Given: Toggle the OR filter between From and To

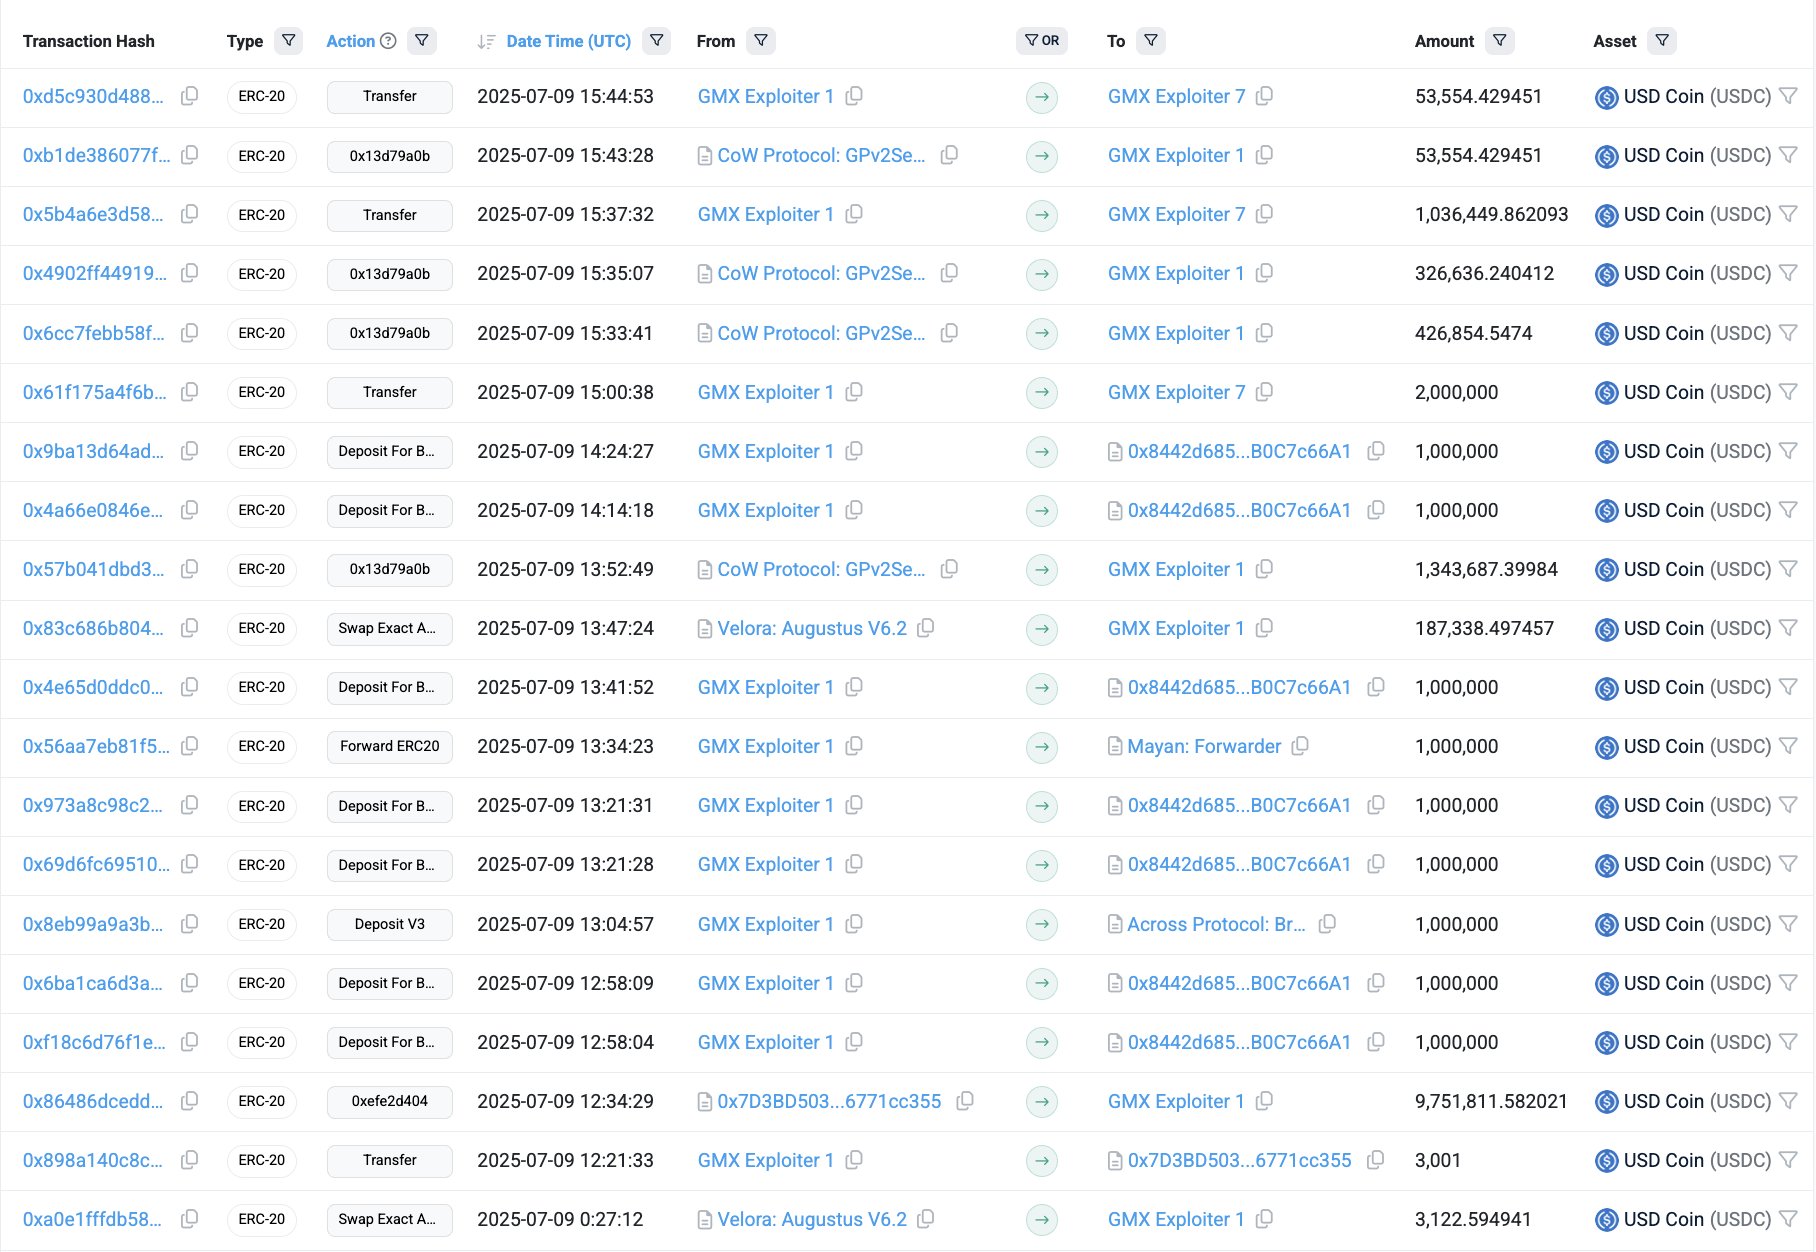Looking at the screenshot, I should [x=1042, y=41].
